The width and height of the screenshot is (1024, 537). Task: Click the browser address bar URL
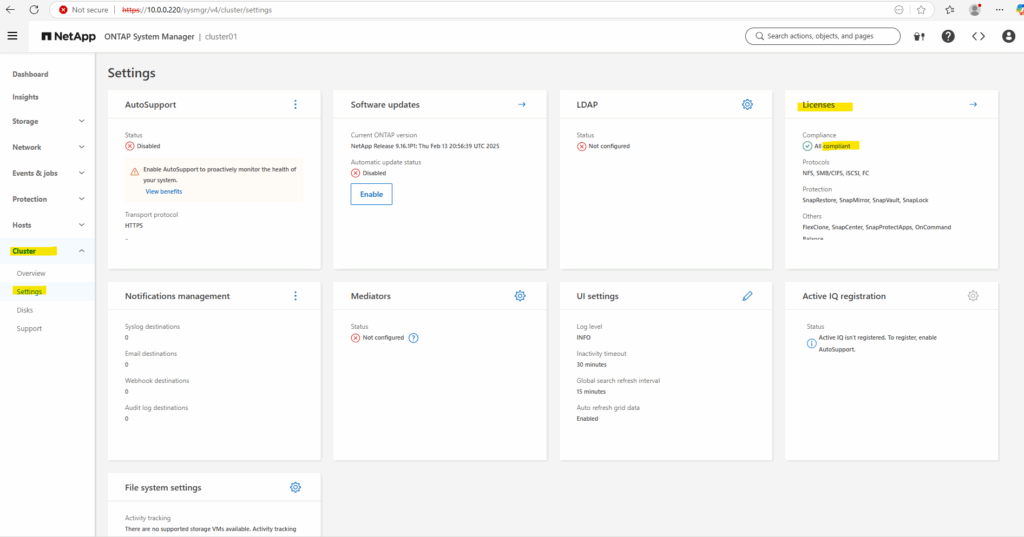[197, 10]
